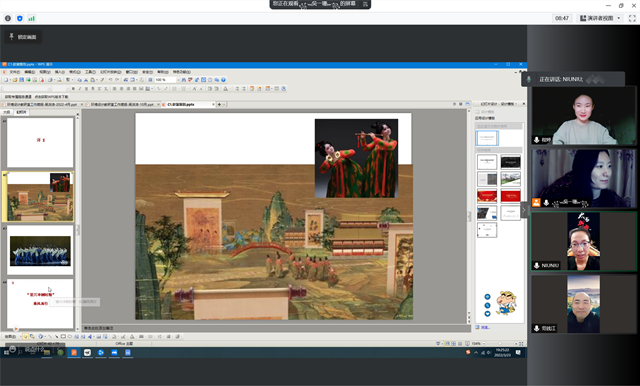This screenshot has width=640, height=386.
Task: Close the design template side panel
Action: pyautogui.click(x=524, y=104)
